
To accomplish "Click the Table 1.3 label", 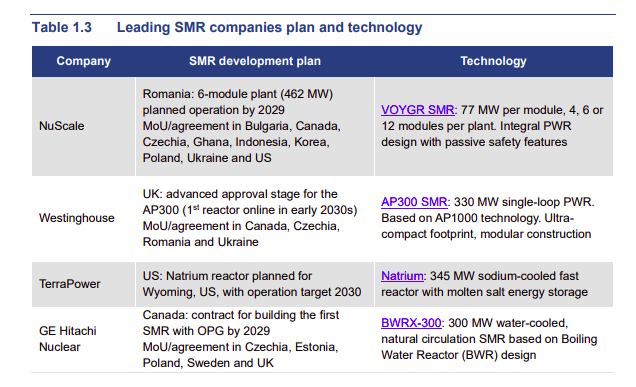I will point(62,27).
